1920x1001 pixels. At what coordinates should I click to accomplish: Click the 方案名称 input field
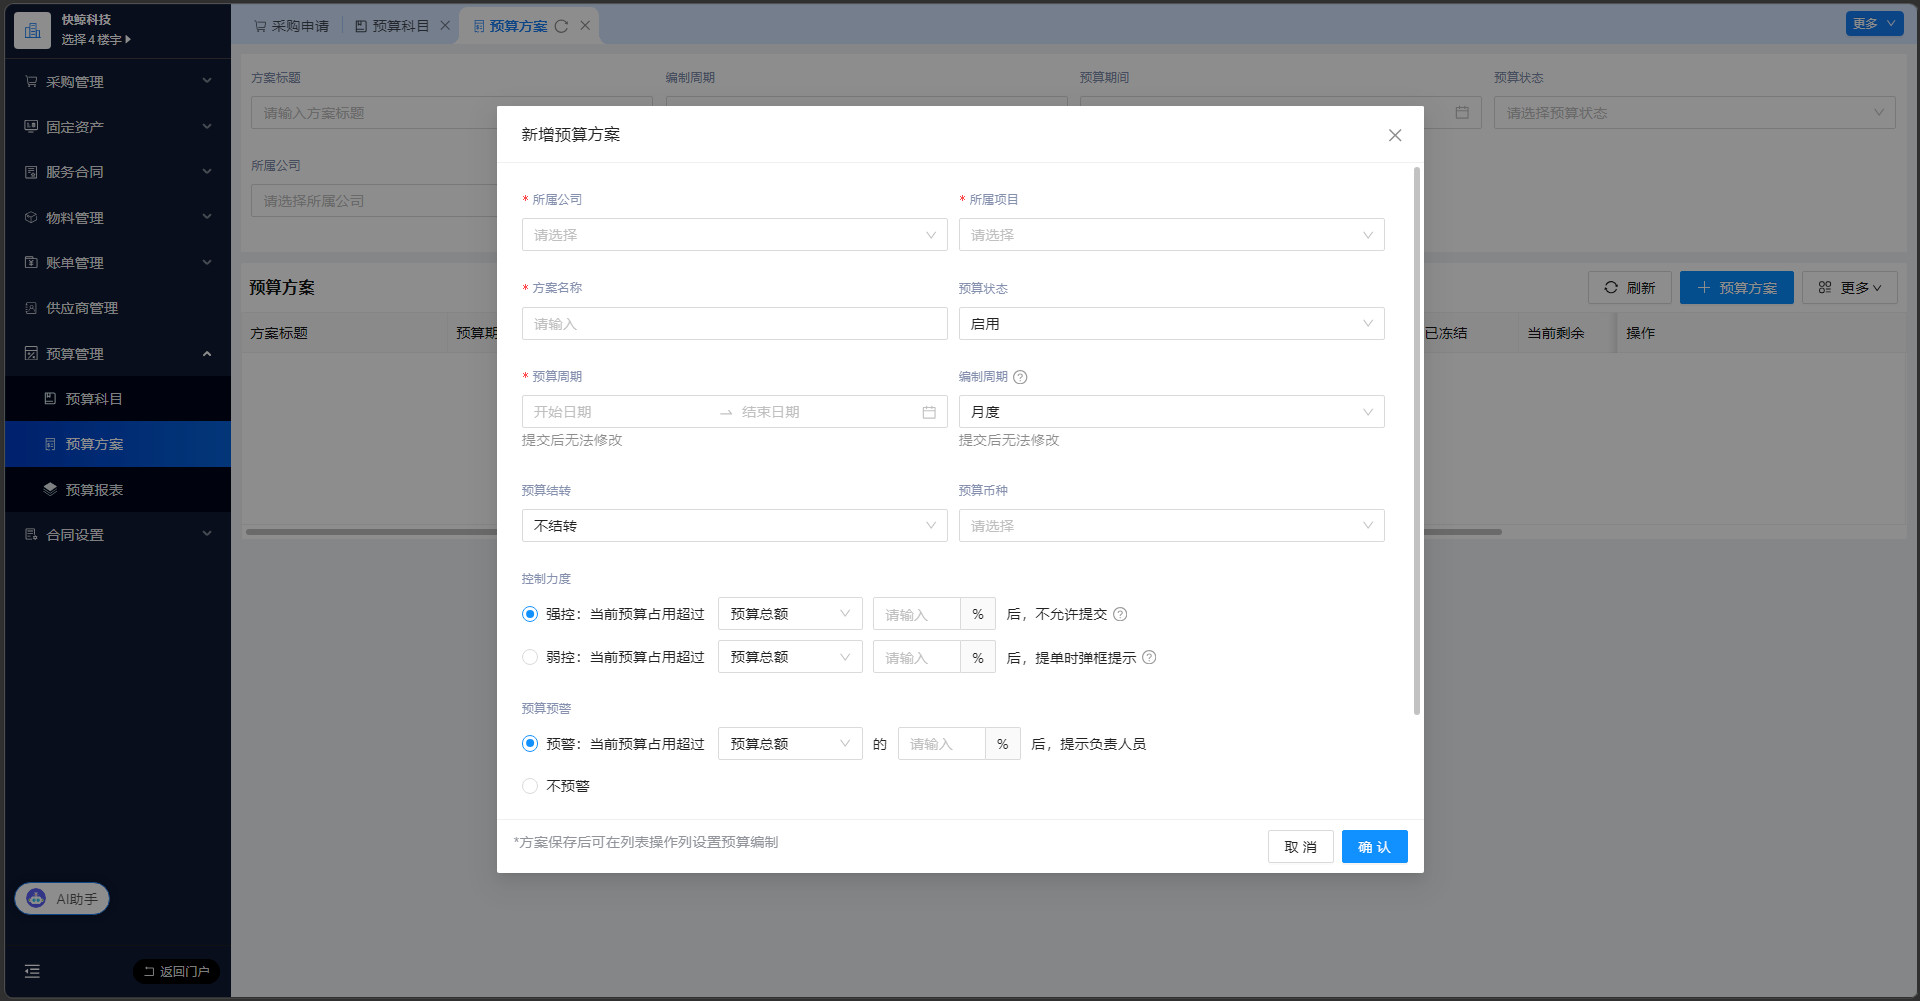734,324
